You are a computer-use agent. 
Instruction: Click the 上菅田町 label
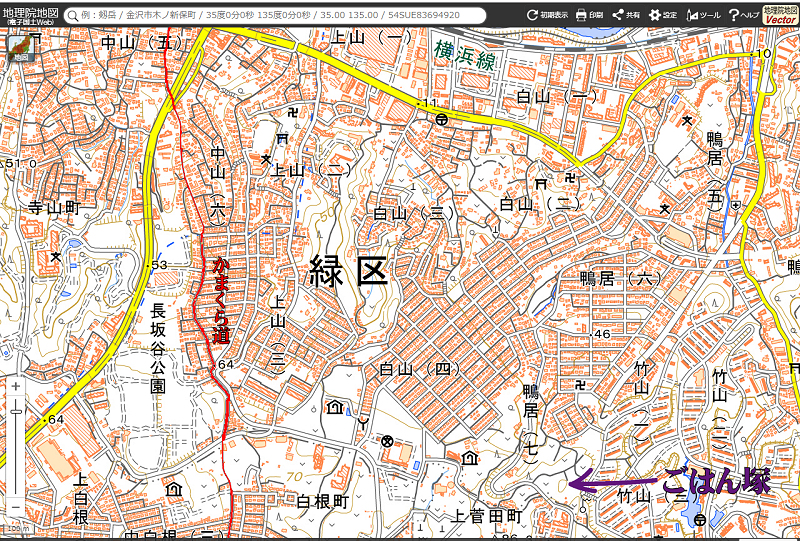click(487, 517)
